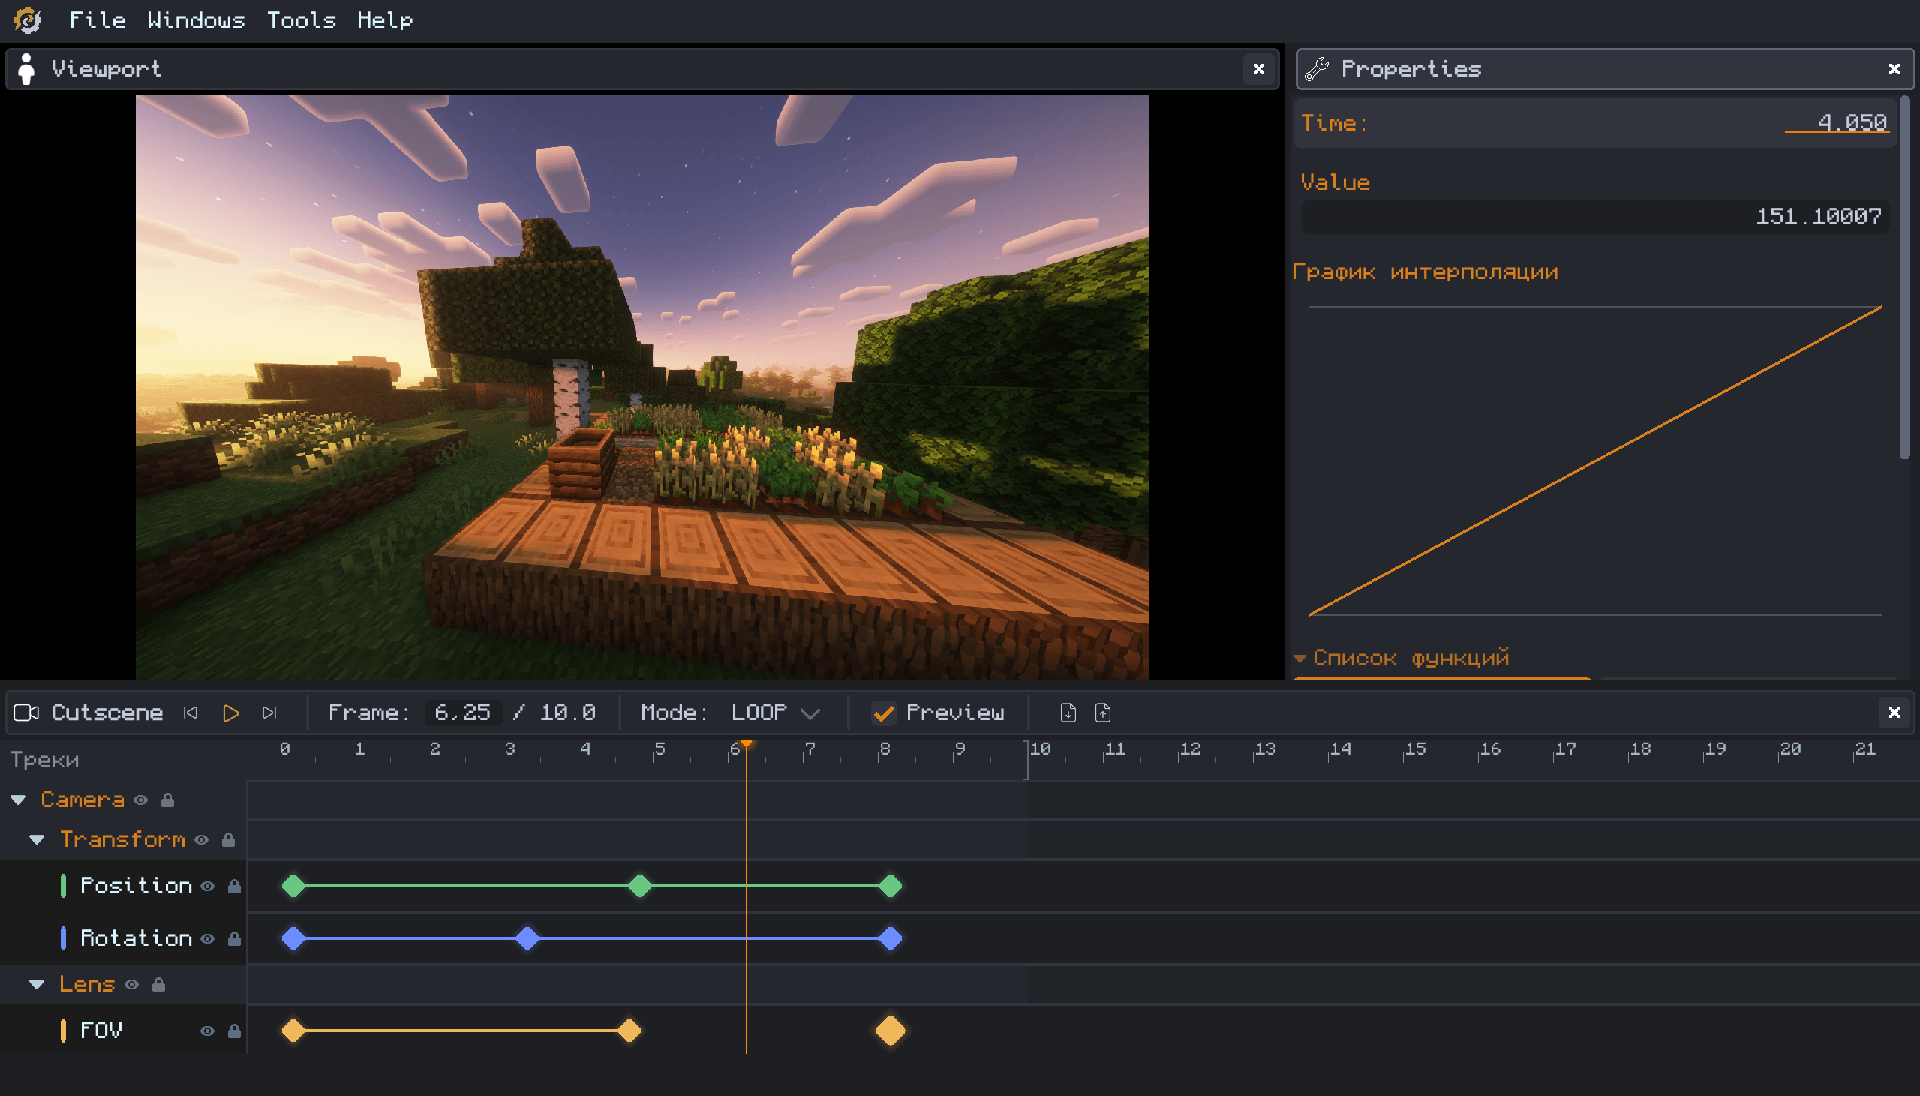Select first orange FOV keyframe

coord(293,1031)
